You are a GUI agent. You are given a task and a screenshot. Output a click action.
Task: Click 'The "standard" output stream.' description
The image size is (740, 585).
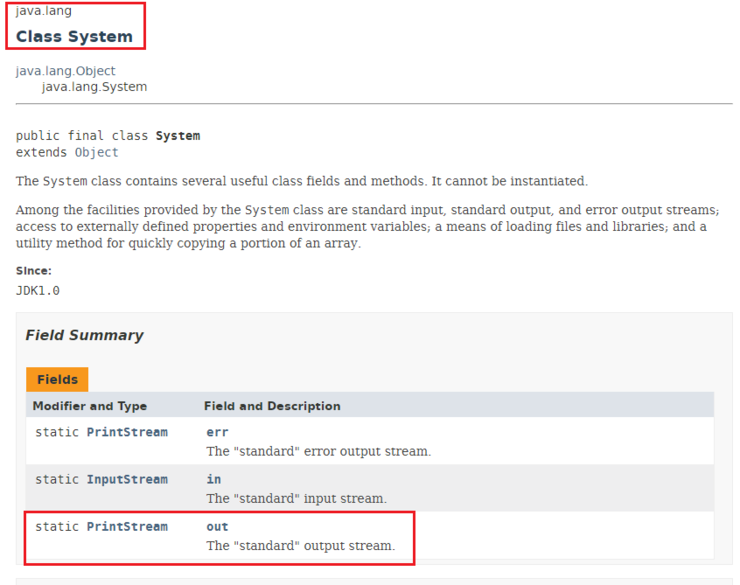click(301, 546)
